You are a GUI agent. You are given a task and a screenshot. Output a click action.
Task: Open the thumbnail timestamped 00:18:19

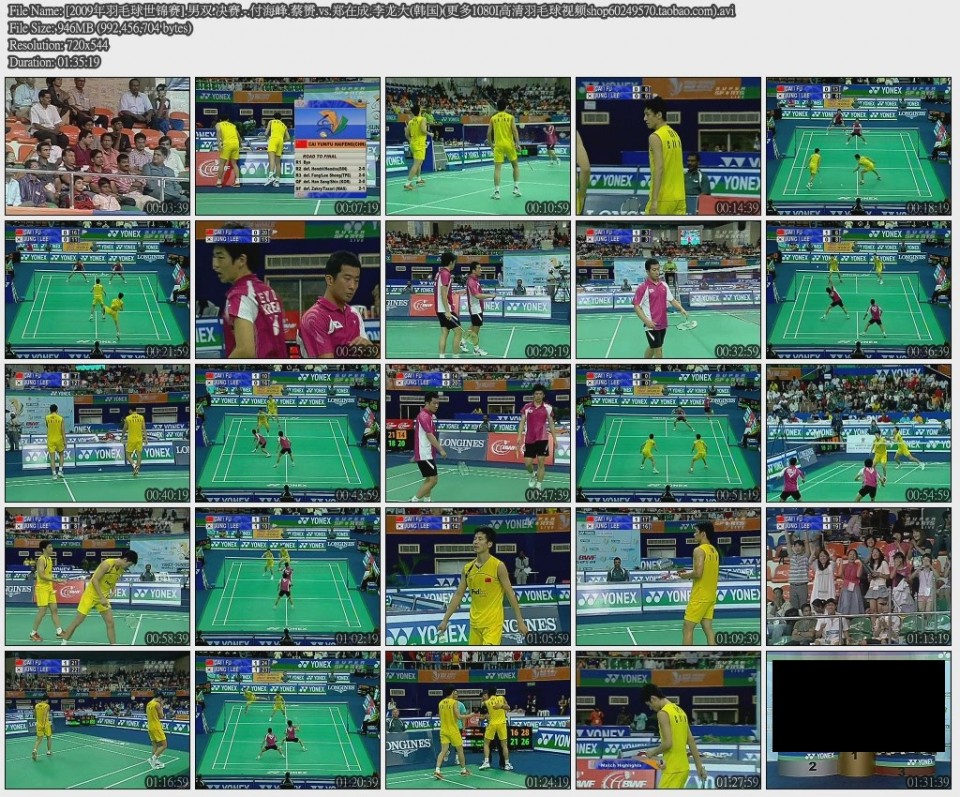coord(859,146)
